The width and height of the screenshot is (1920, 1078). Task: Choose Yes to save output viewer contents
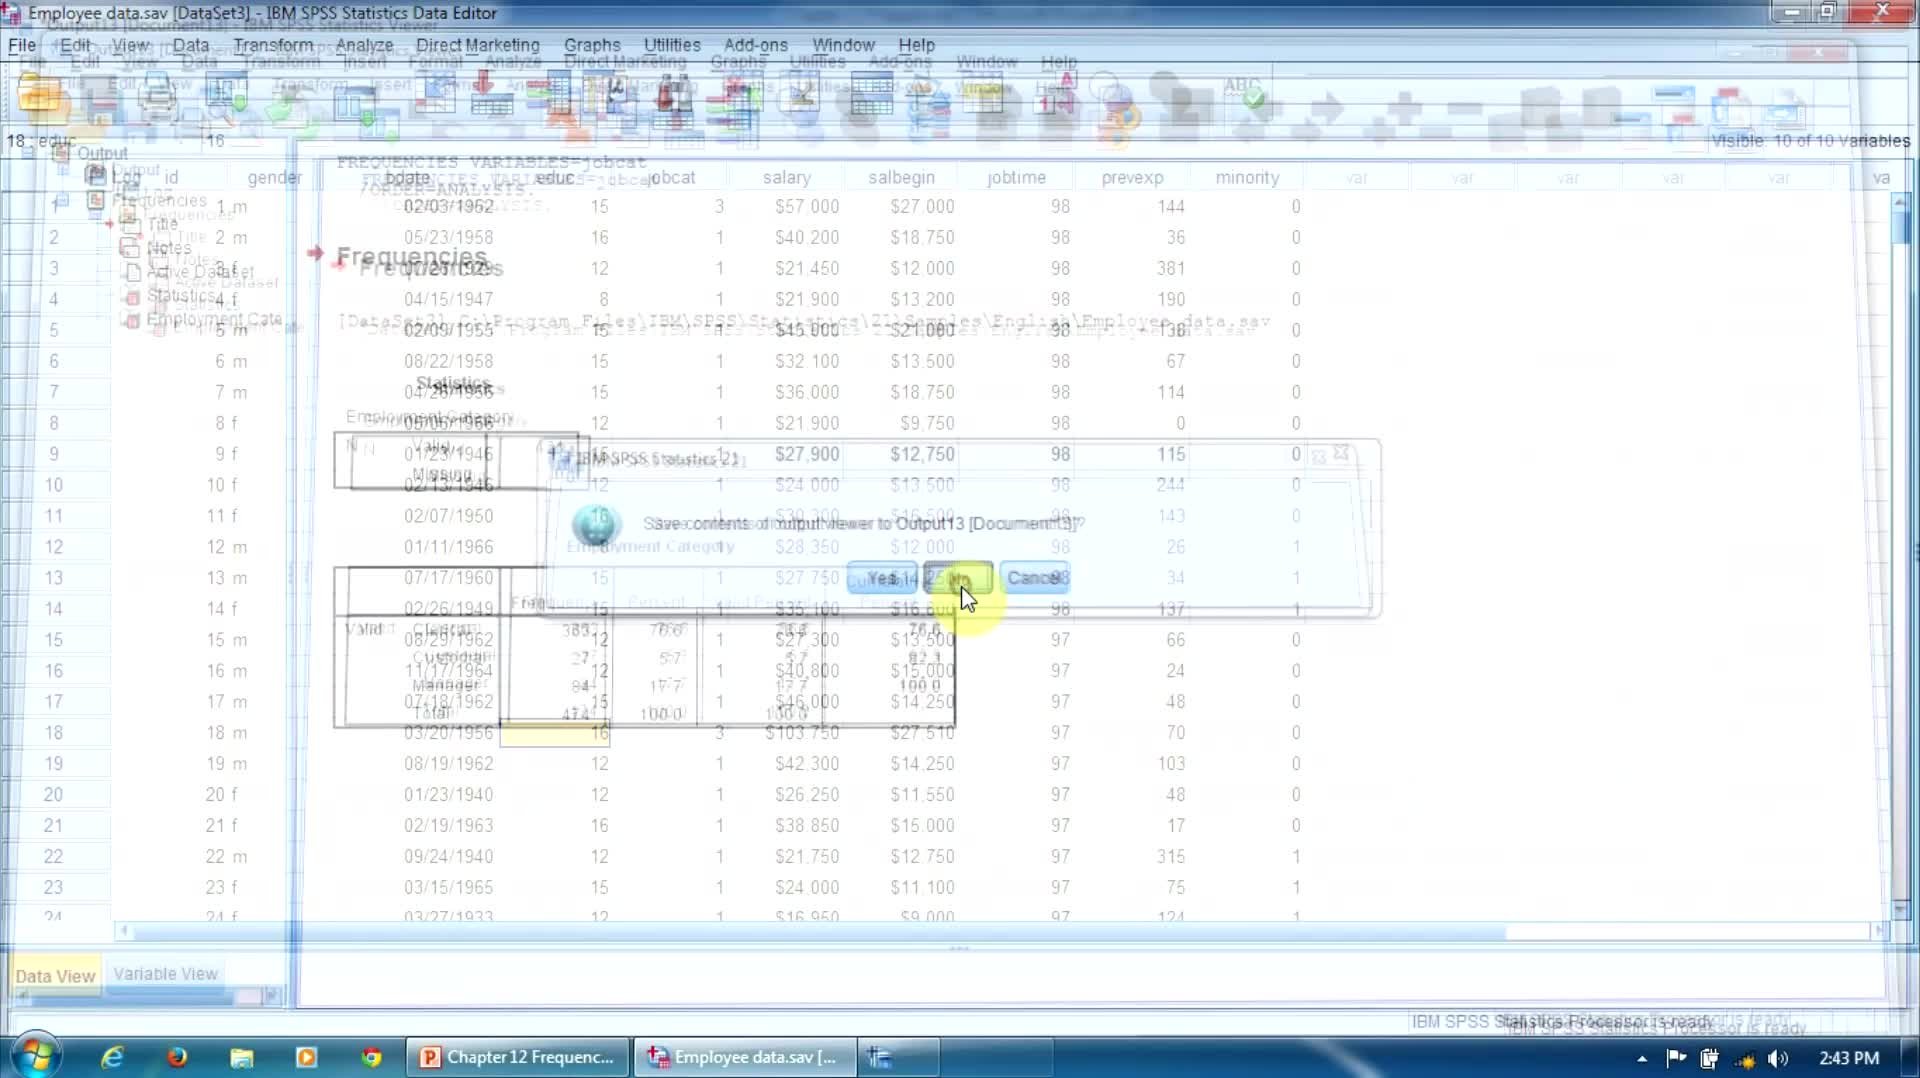[881, 578]
